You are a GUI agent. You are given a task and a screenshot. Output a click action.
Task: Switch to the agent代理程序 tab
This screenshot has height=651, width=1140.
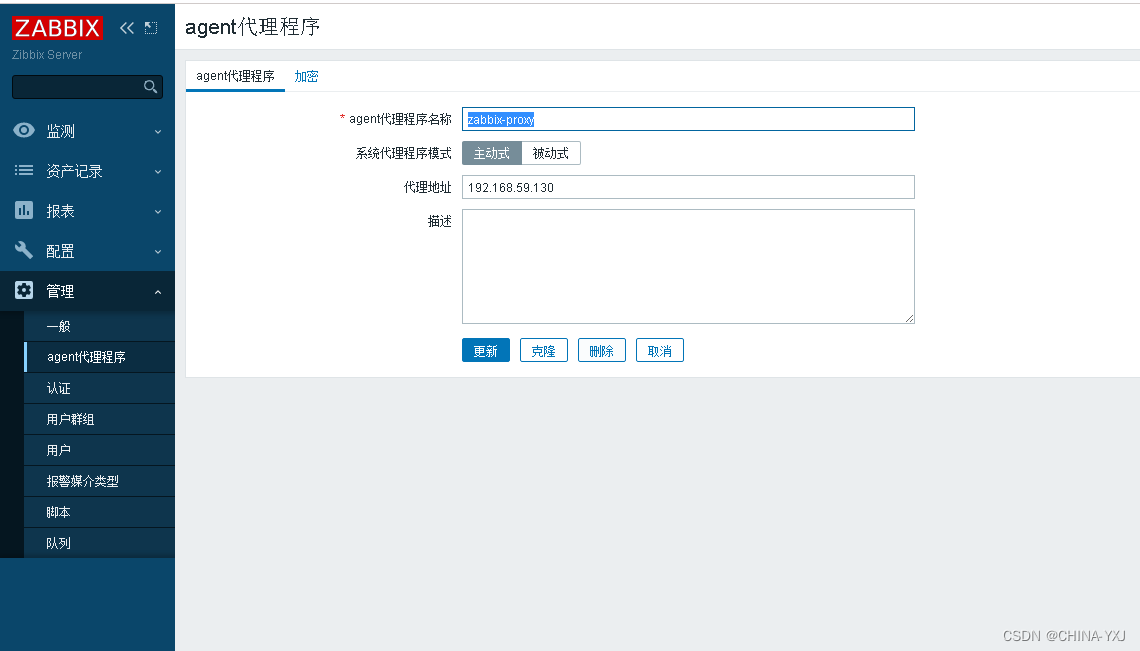235,76
